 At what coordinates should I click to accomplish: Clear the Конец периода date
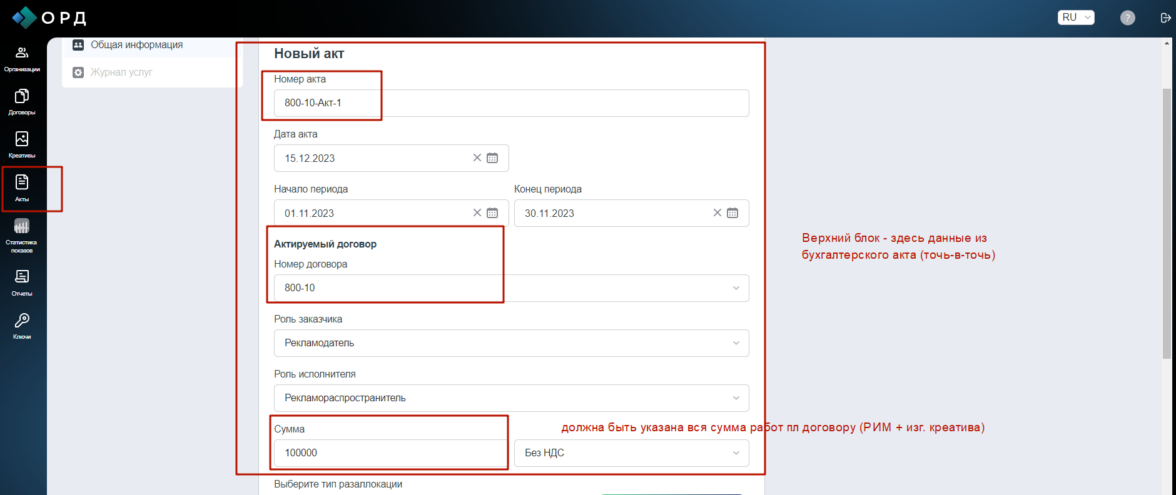tap(717, 213)
